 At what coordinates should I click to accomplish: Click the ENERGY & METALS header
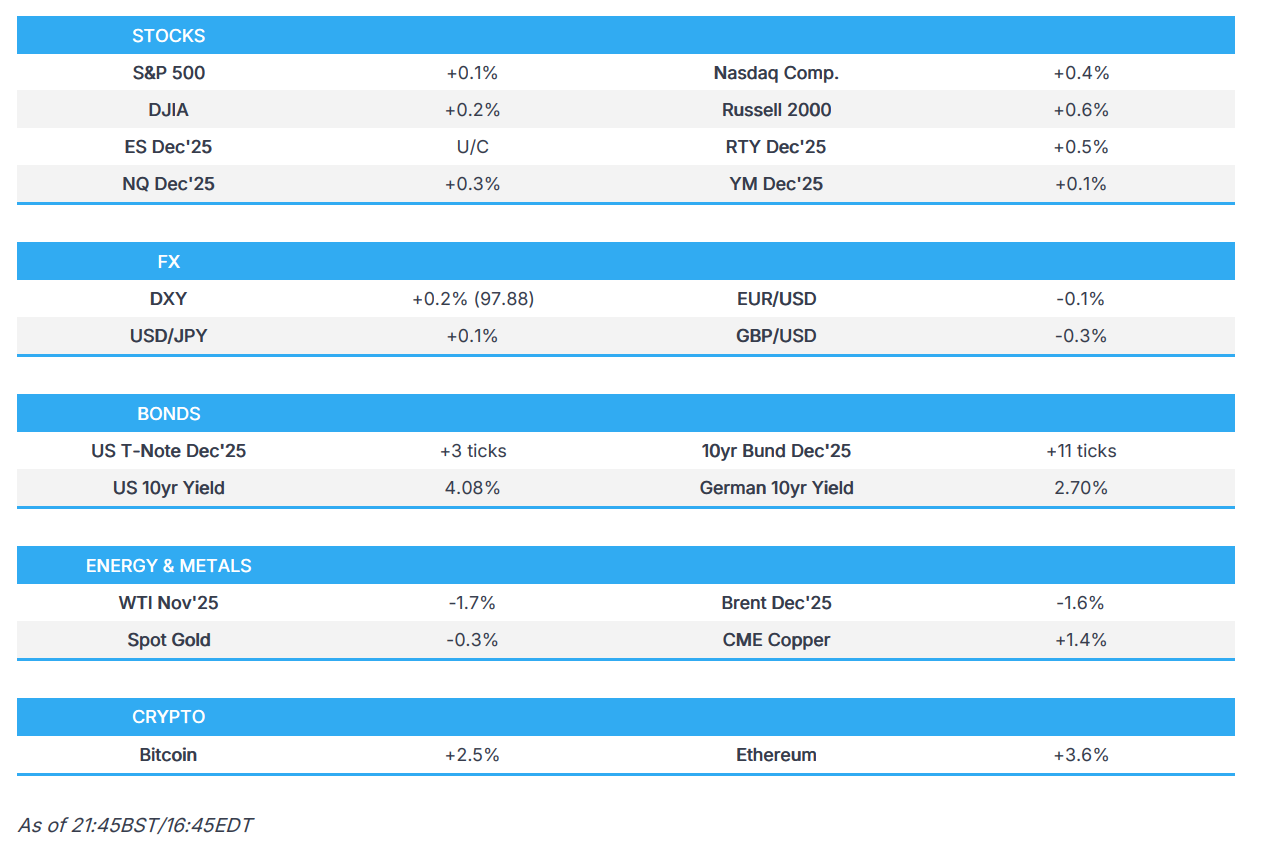tap(168, 566)
